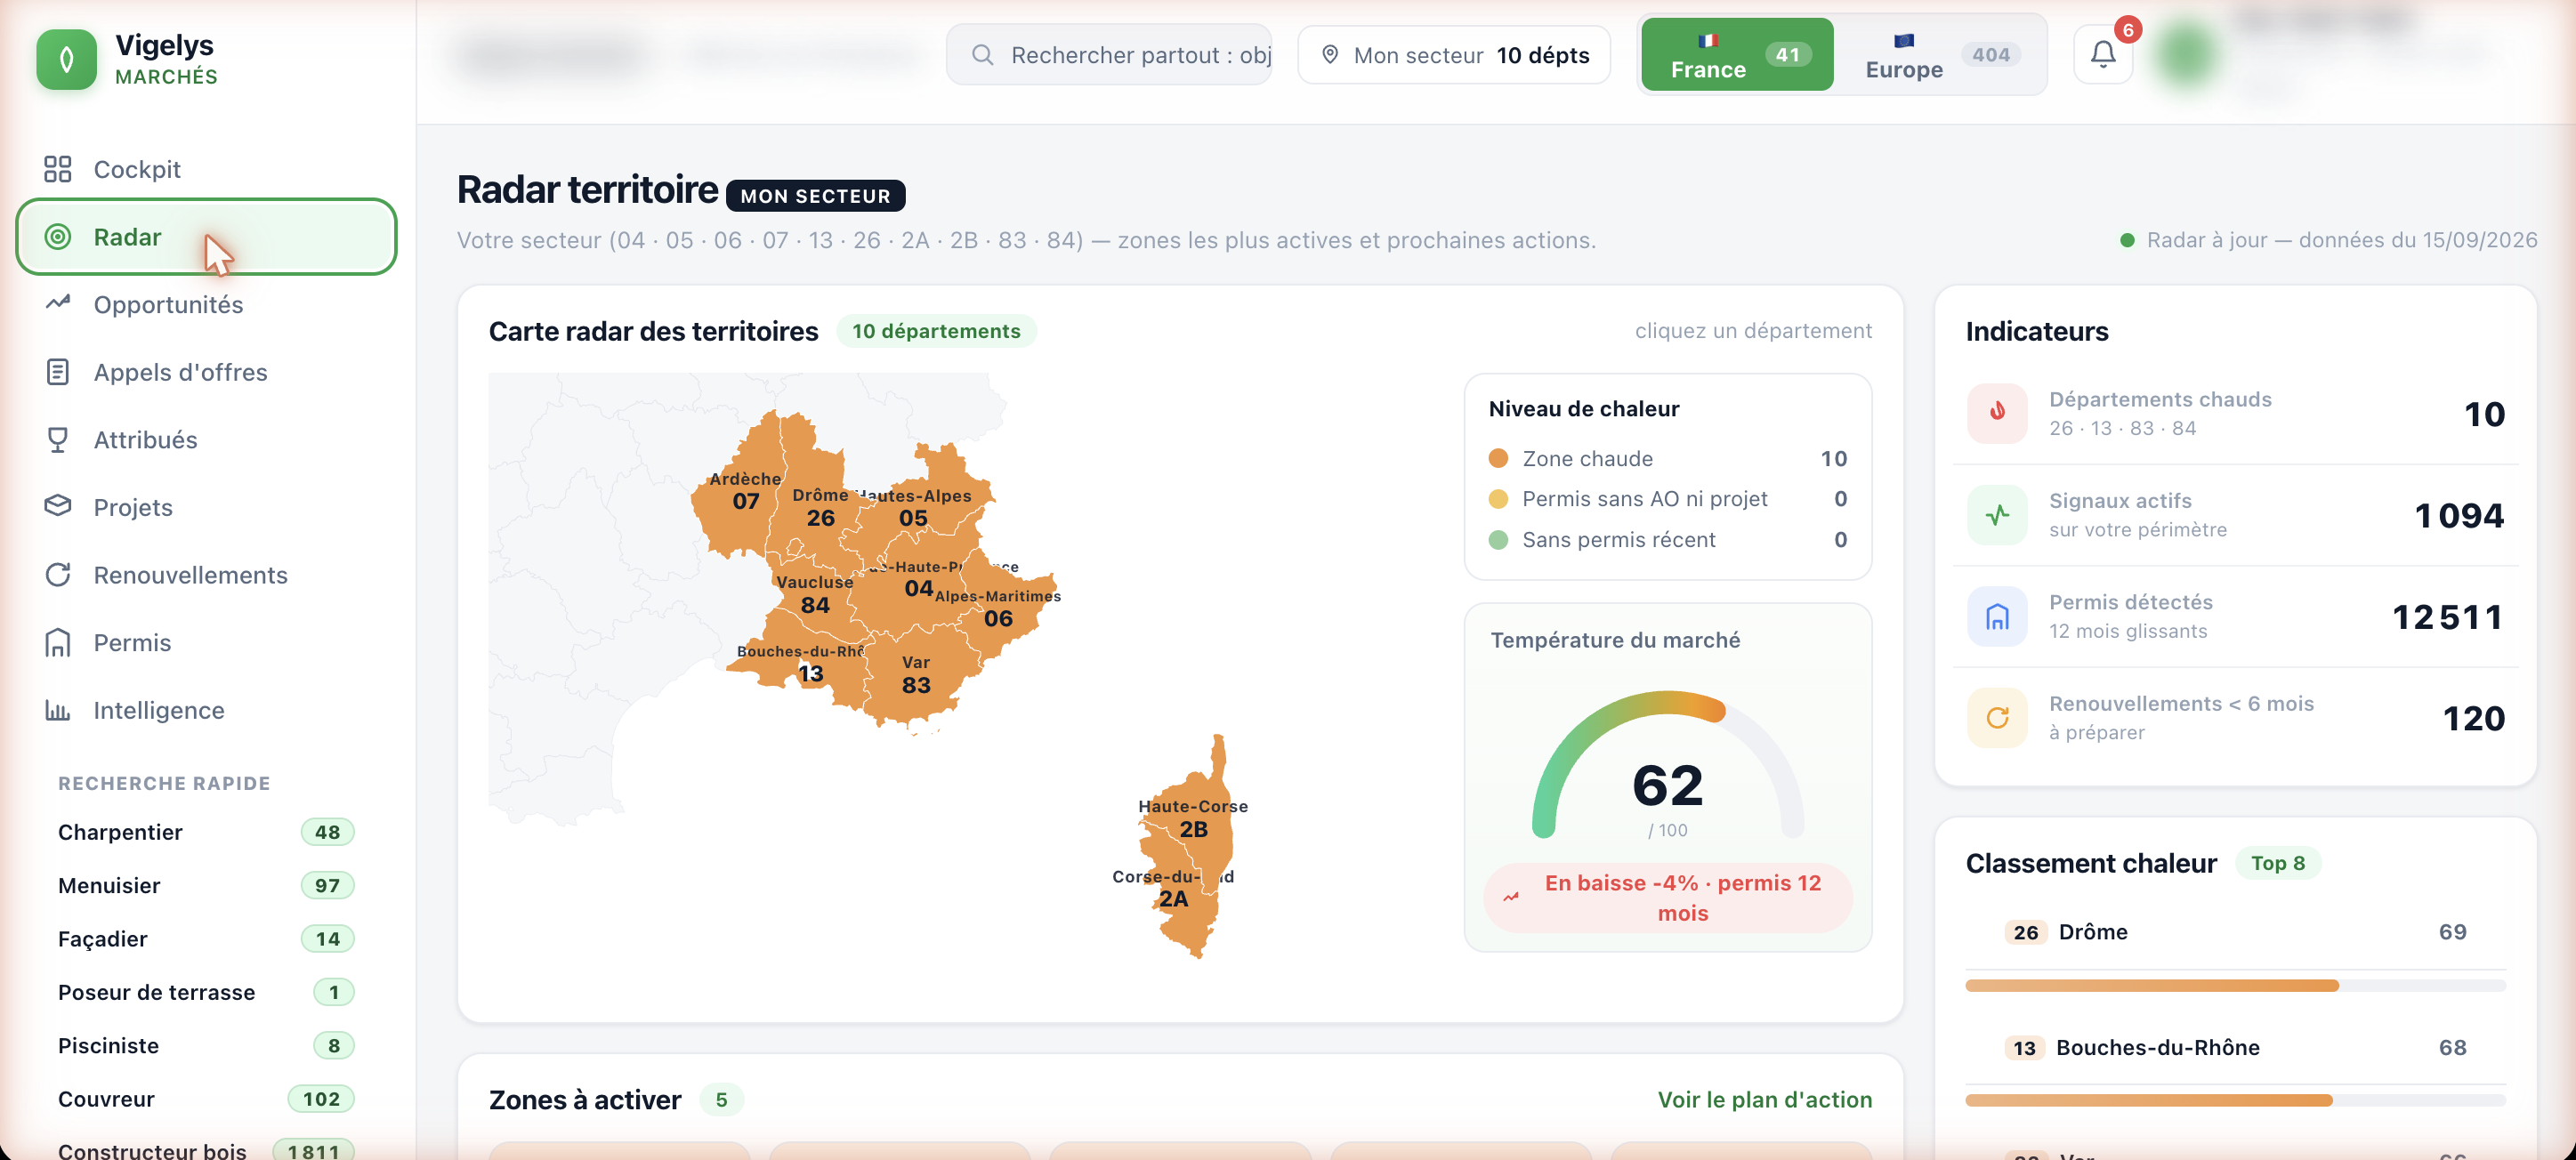Click the 10 départements badge
This screenshot has height=1160, width=2576.
click(x=936, y=331)
